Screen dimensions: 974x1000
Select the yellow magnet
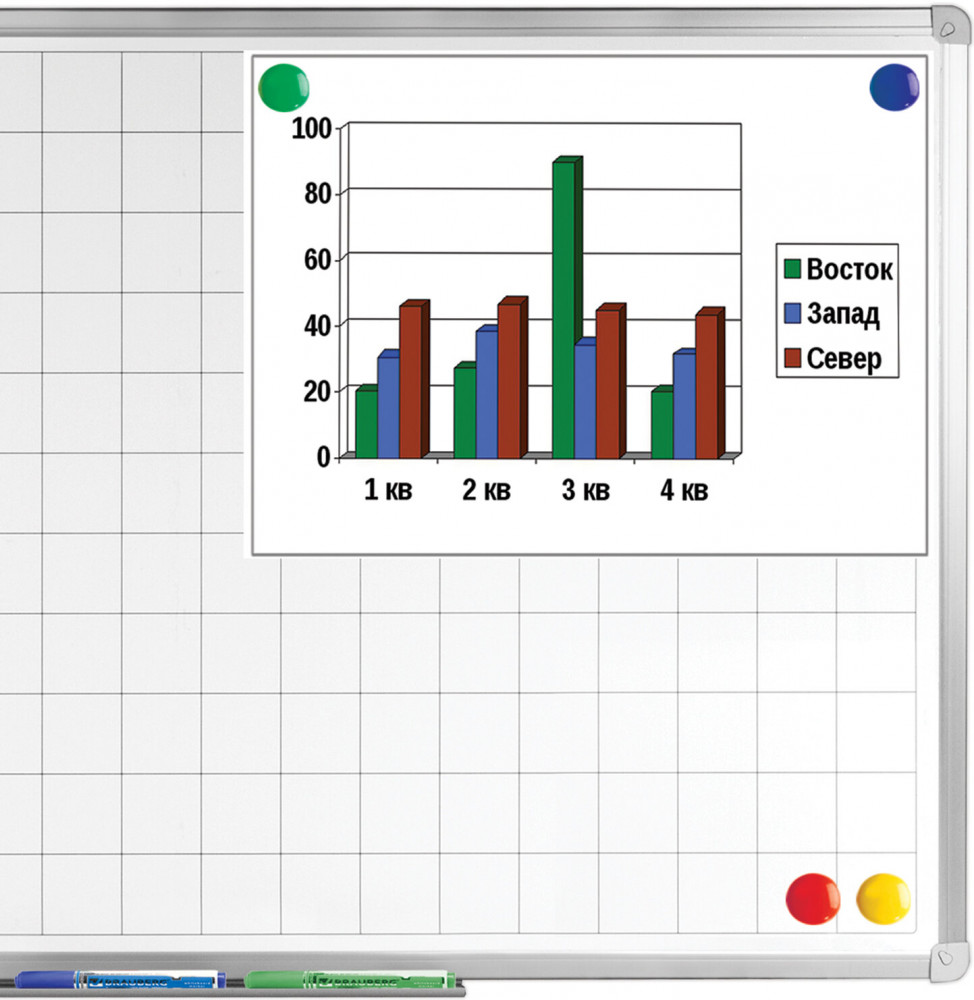click(883, 898)
